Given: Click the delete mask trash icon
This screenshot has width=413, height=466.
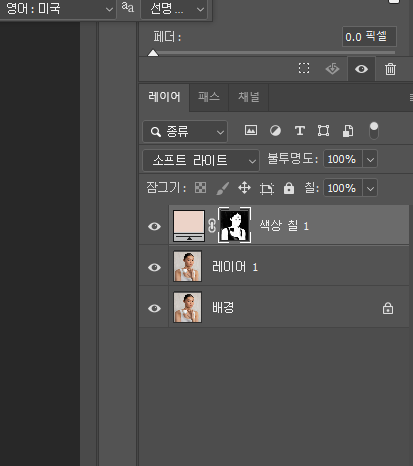Looking at the screenshot, I should (x=390, y=69).
